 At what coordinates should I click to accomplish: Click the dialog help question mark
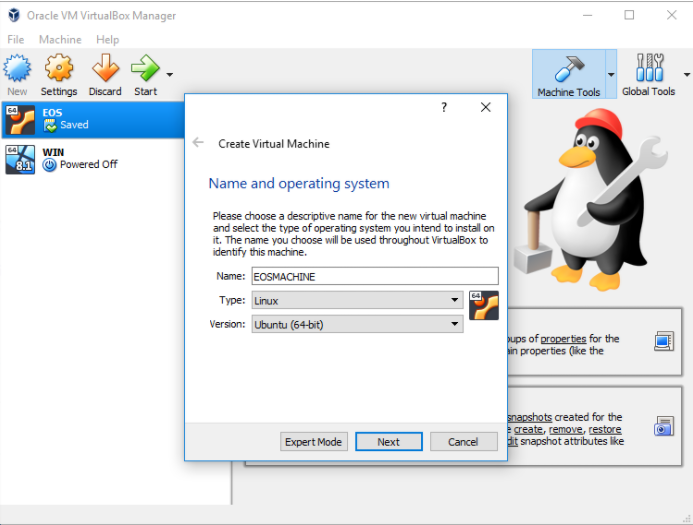(x=444, y=107)
